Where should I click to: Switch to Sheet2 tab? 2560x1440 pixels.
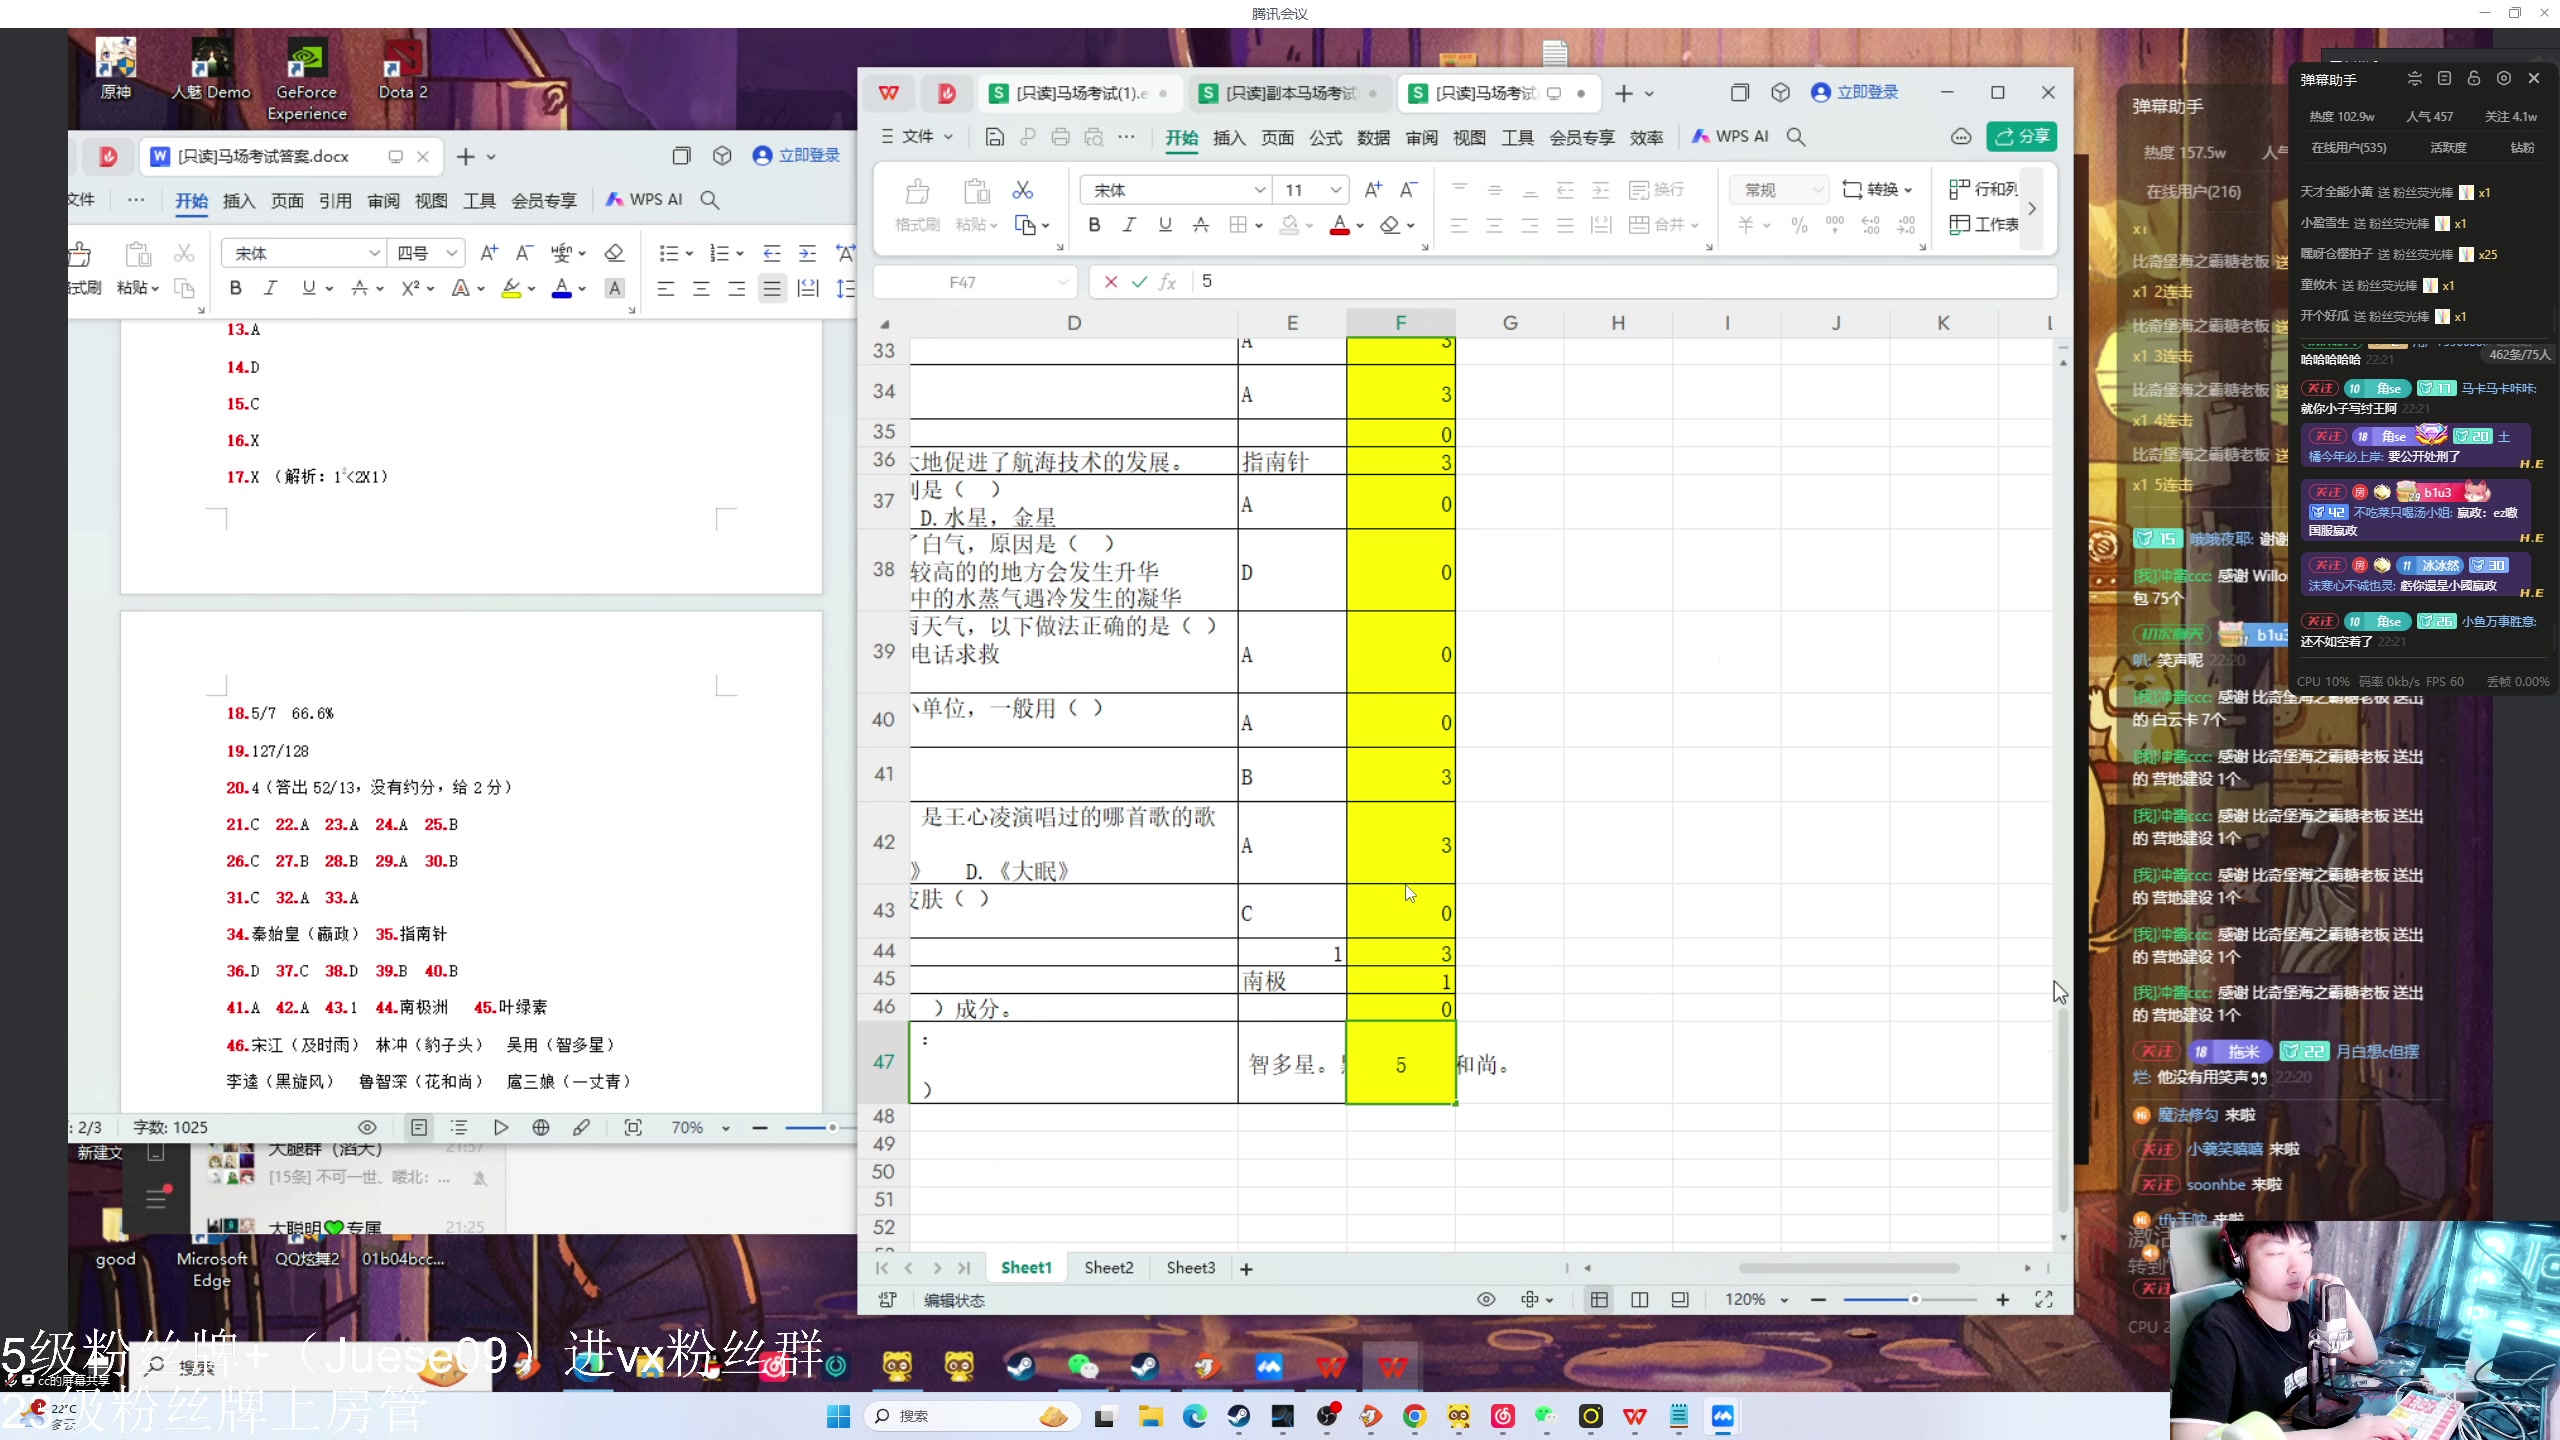coord(1108,1268)
